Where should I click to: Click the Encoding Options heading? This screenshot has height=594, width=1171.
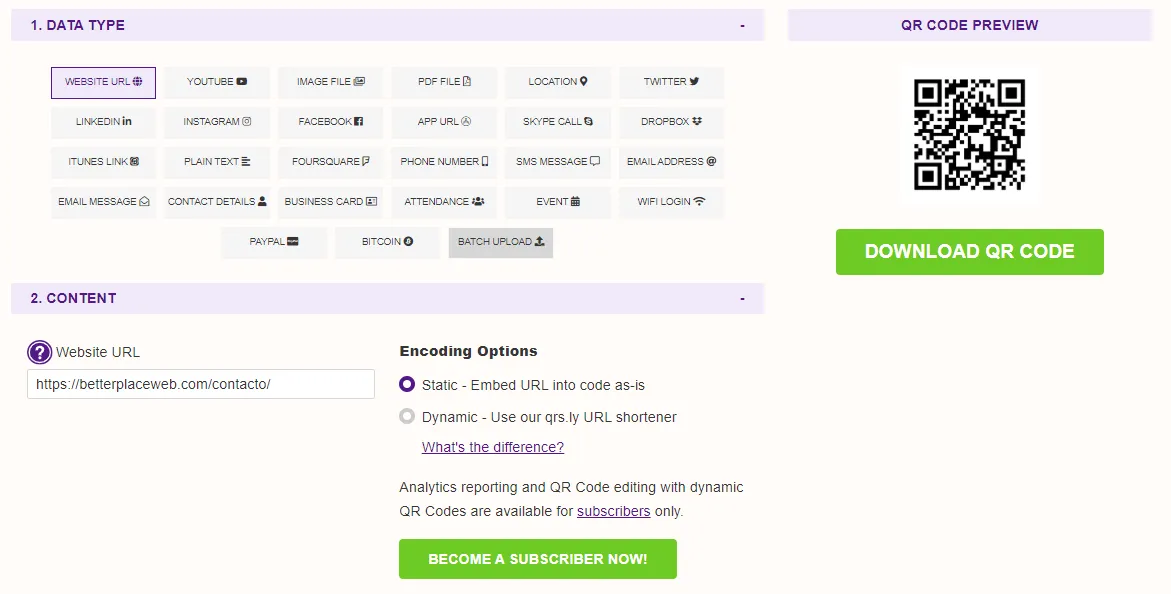[x=468, y=351]
